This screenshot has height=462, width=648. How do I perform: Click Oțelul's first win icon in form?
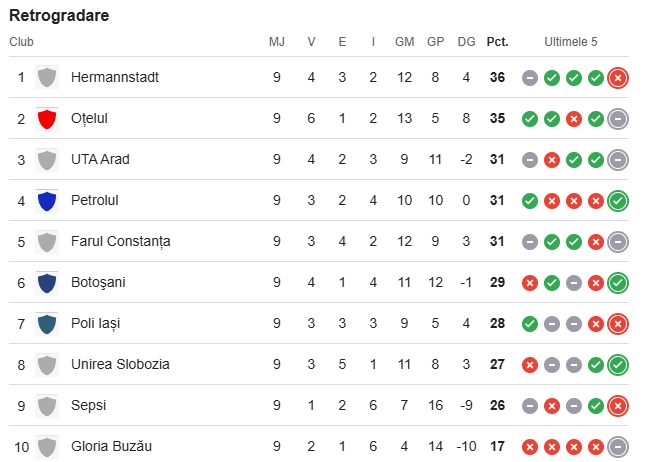click(530, 119)
